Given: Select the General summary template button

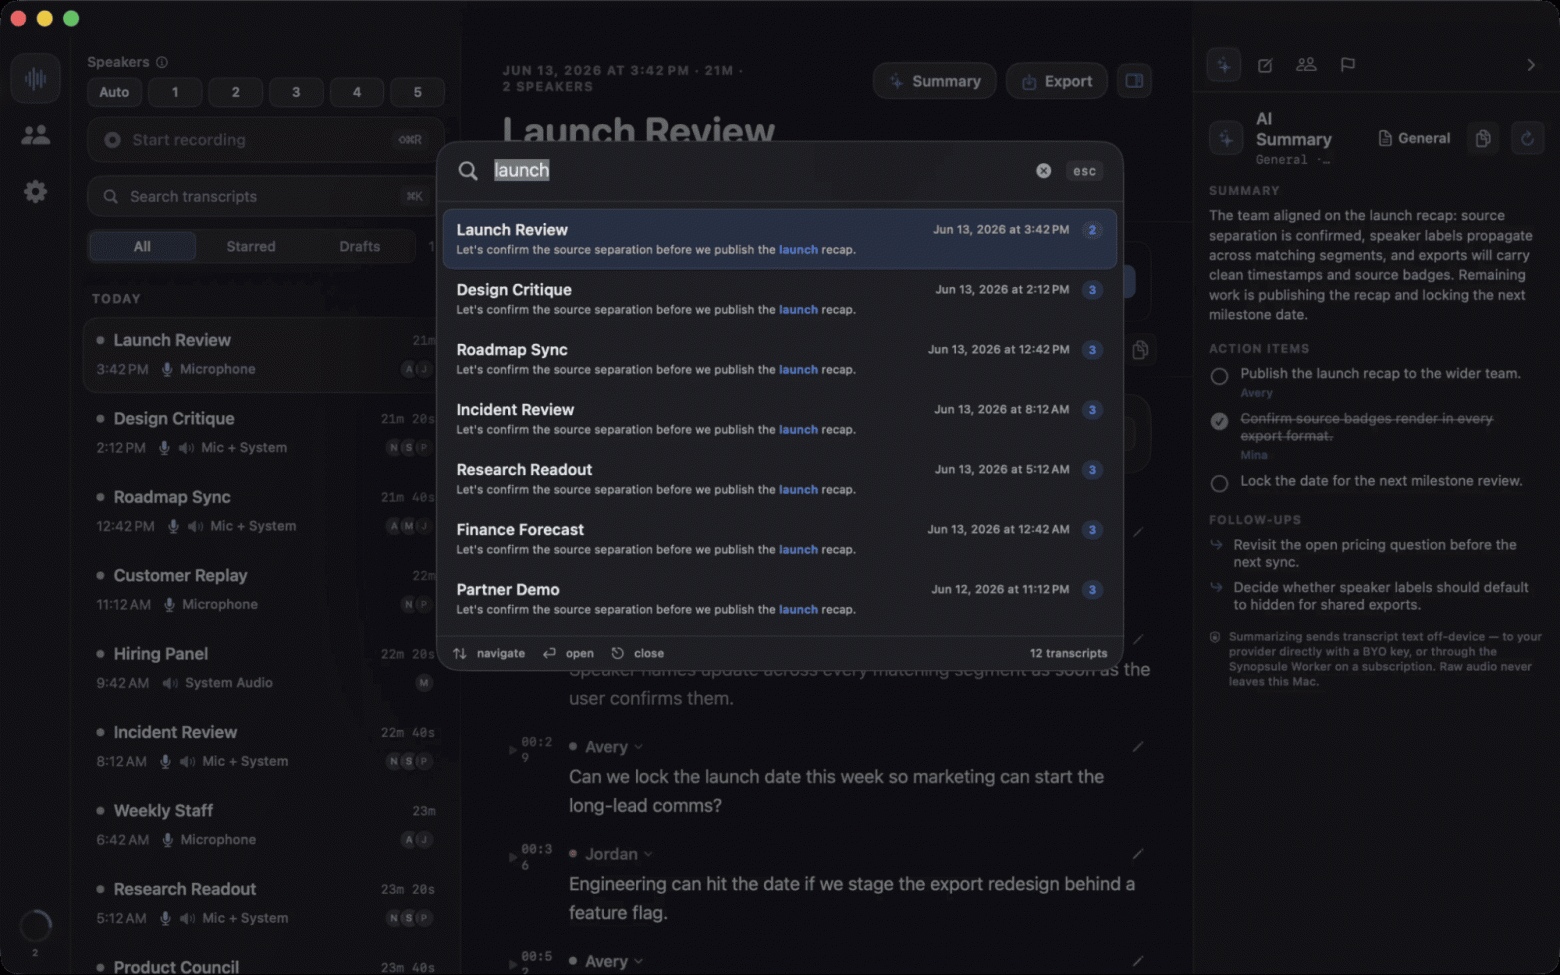Looking at the screenshot, I should tap(1414, 139).
